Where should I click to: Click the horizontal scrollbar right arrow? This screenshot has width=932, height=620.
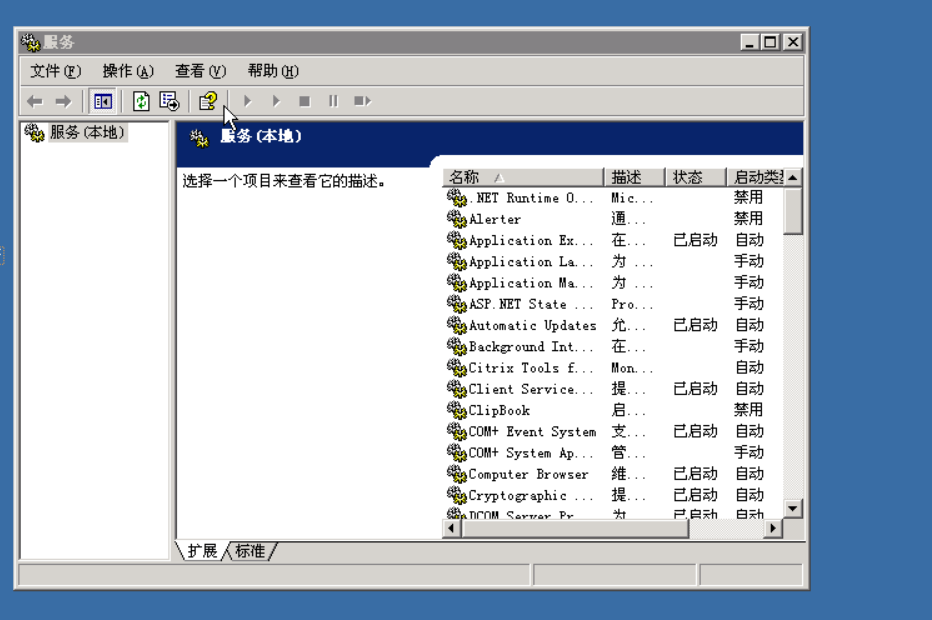pos(773,528)
